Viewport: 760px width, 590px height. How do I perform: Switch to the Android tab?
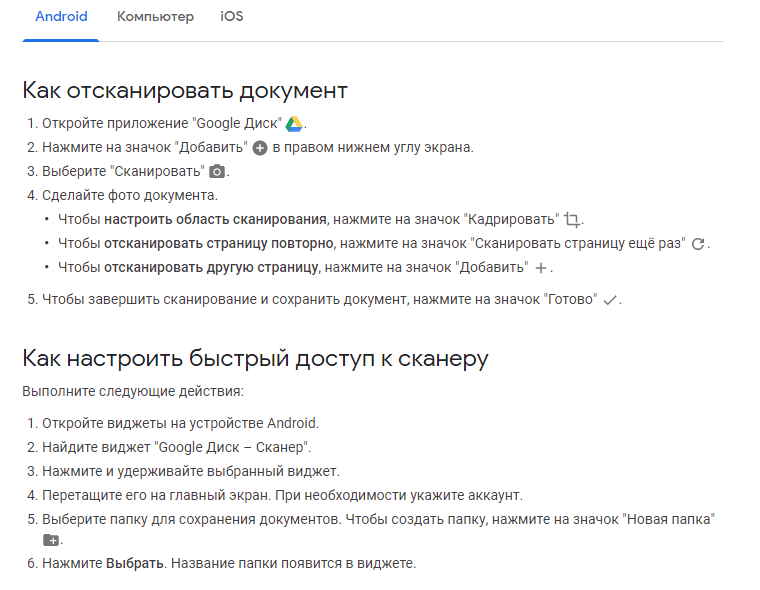click(61, 16)
